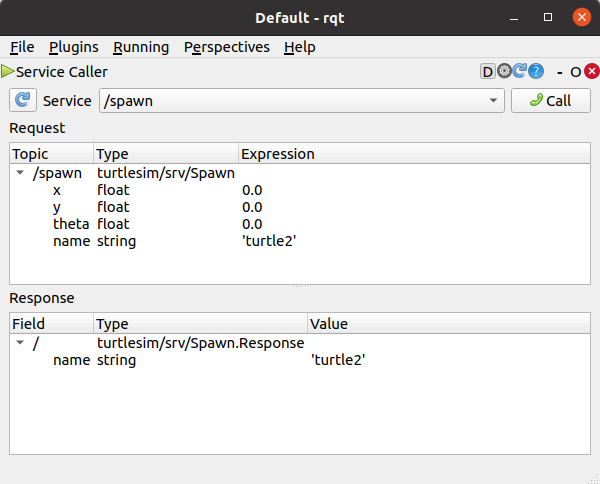Select the name expression 'turtle2' in Request

[x=269, y=241]
